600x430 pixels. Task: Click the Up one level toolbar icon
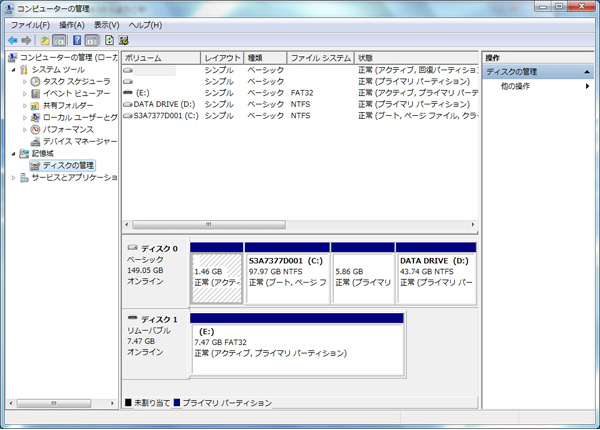point(45,40)
